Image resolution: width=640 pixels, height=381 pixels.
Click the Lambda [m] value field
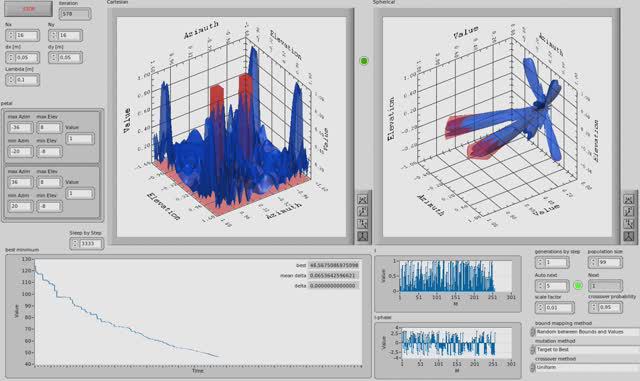point(27,80)
